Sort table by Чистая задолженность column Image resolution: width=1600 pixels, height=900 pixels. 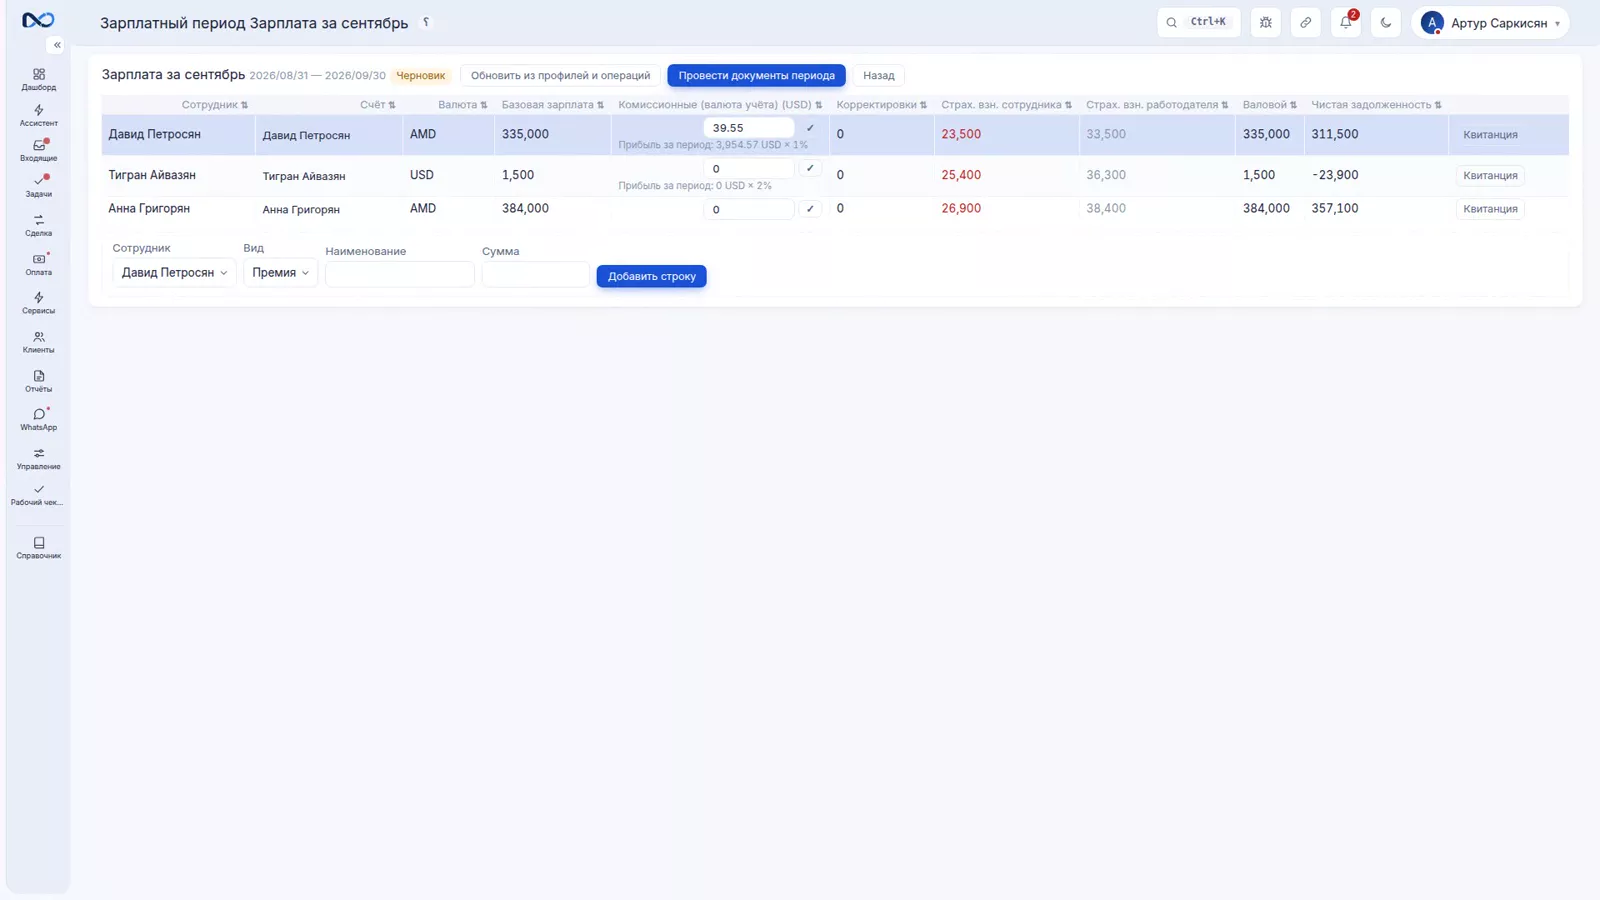1376,105
